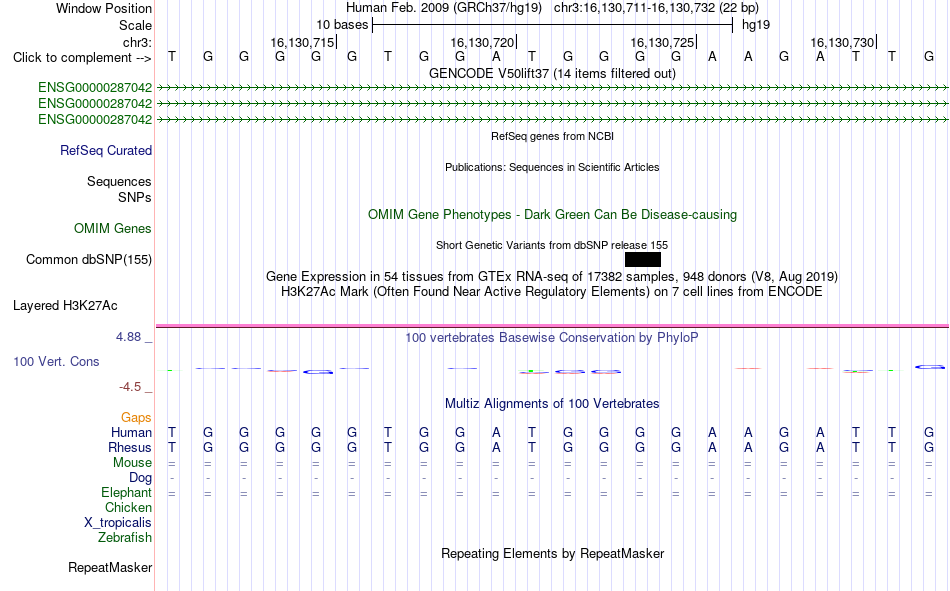Image resolution: width=950 pixels, height=591 pixels.
Task: Click the chr3: ruler label
Action: pos(137,42)
